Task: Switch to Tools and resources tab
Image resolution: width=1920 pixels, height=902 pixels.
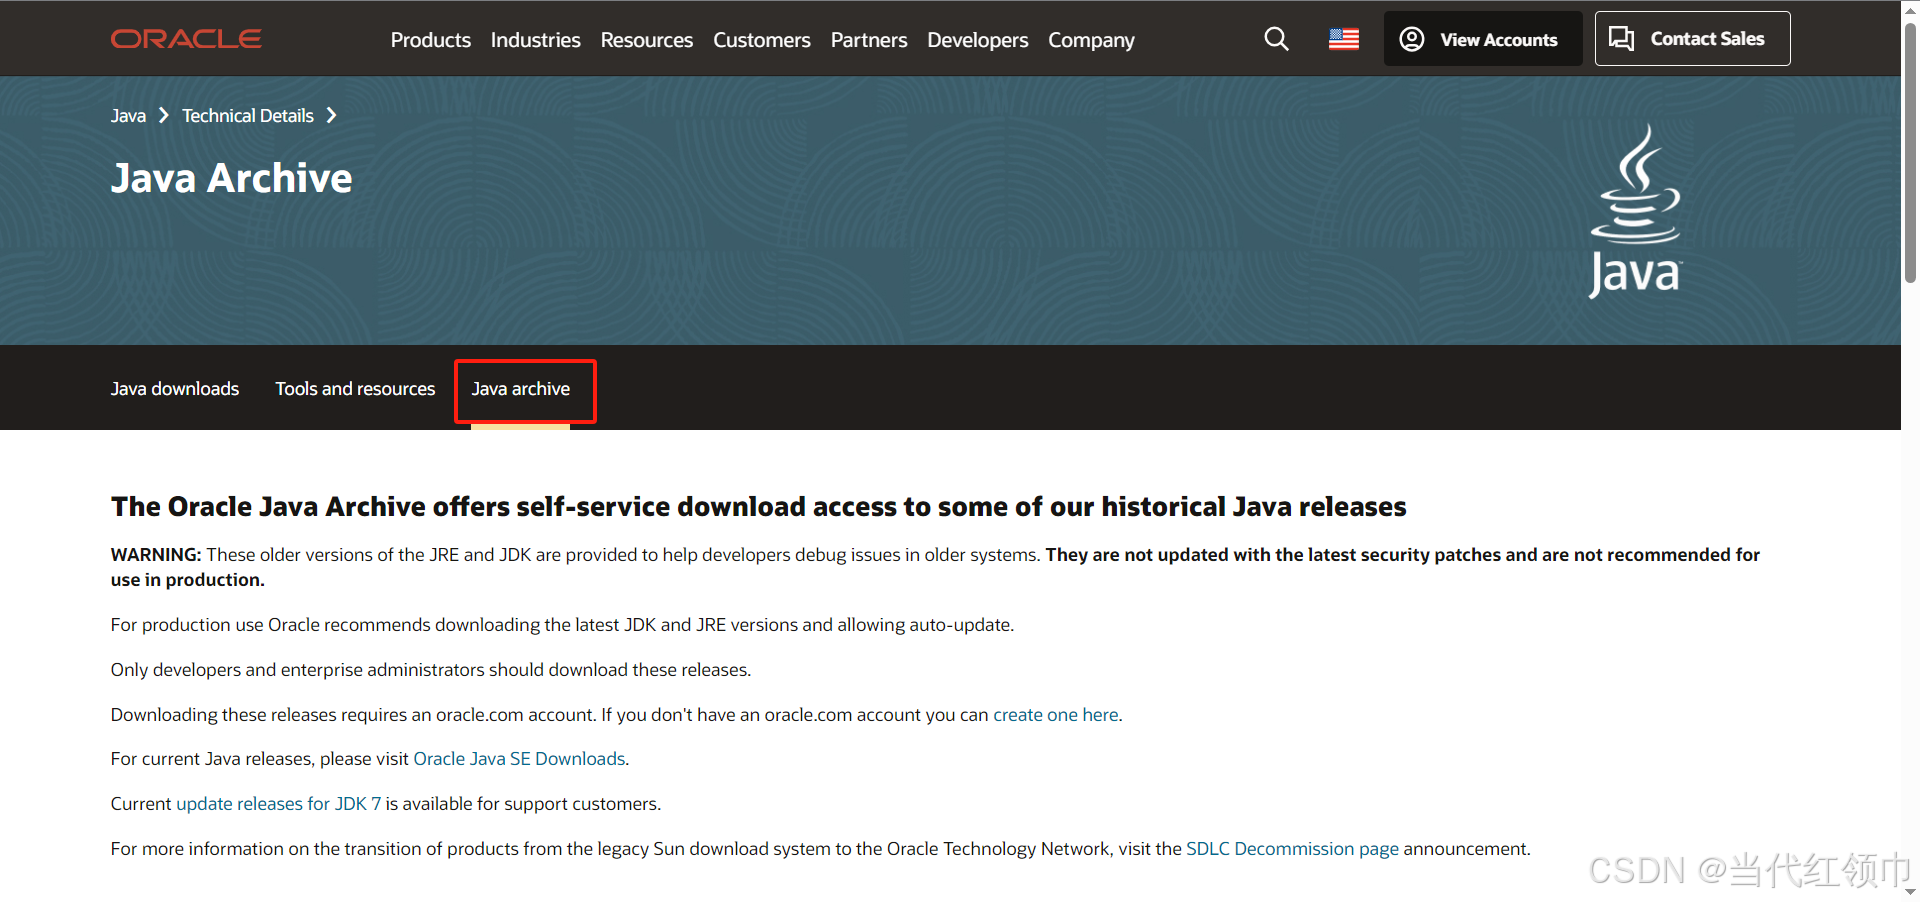Action: pos(355,389)
